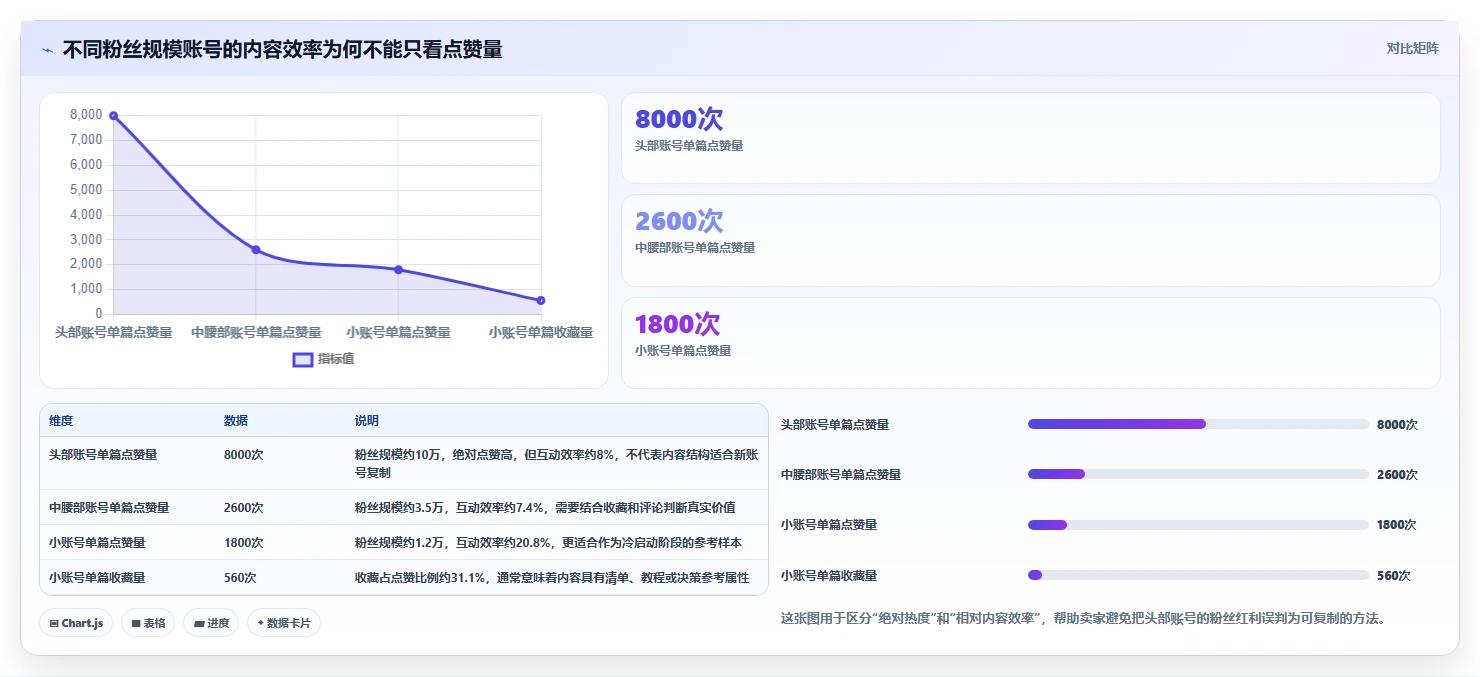Click the 数据卡片 tag chip
This screenshot has width=1480, height=677.
point(284,623)
